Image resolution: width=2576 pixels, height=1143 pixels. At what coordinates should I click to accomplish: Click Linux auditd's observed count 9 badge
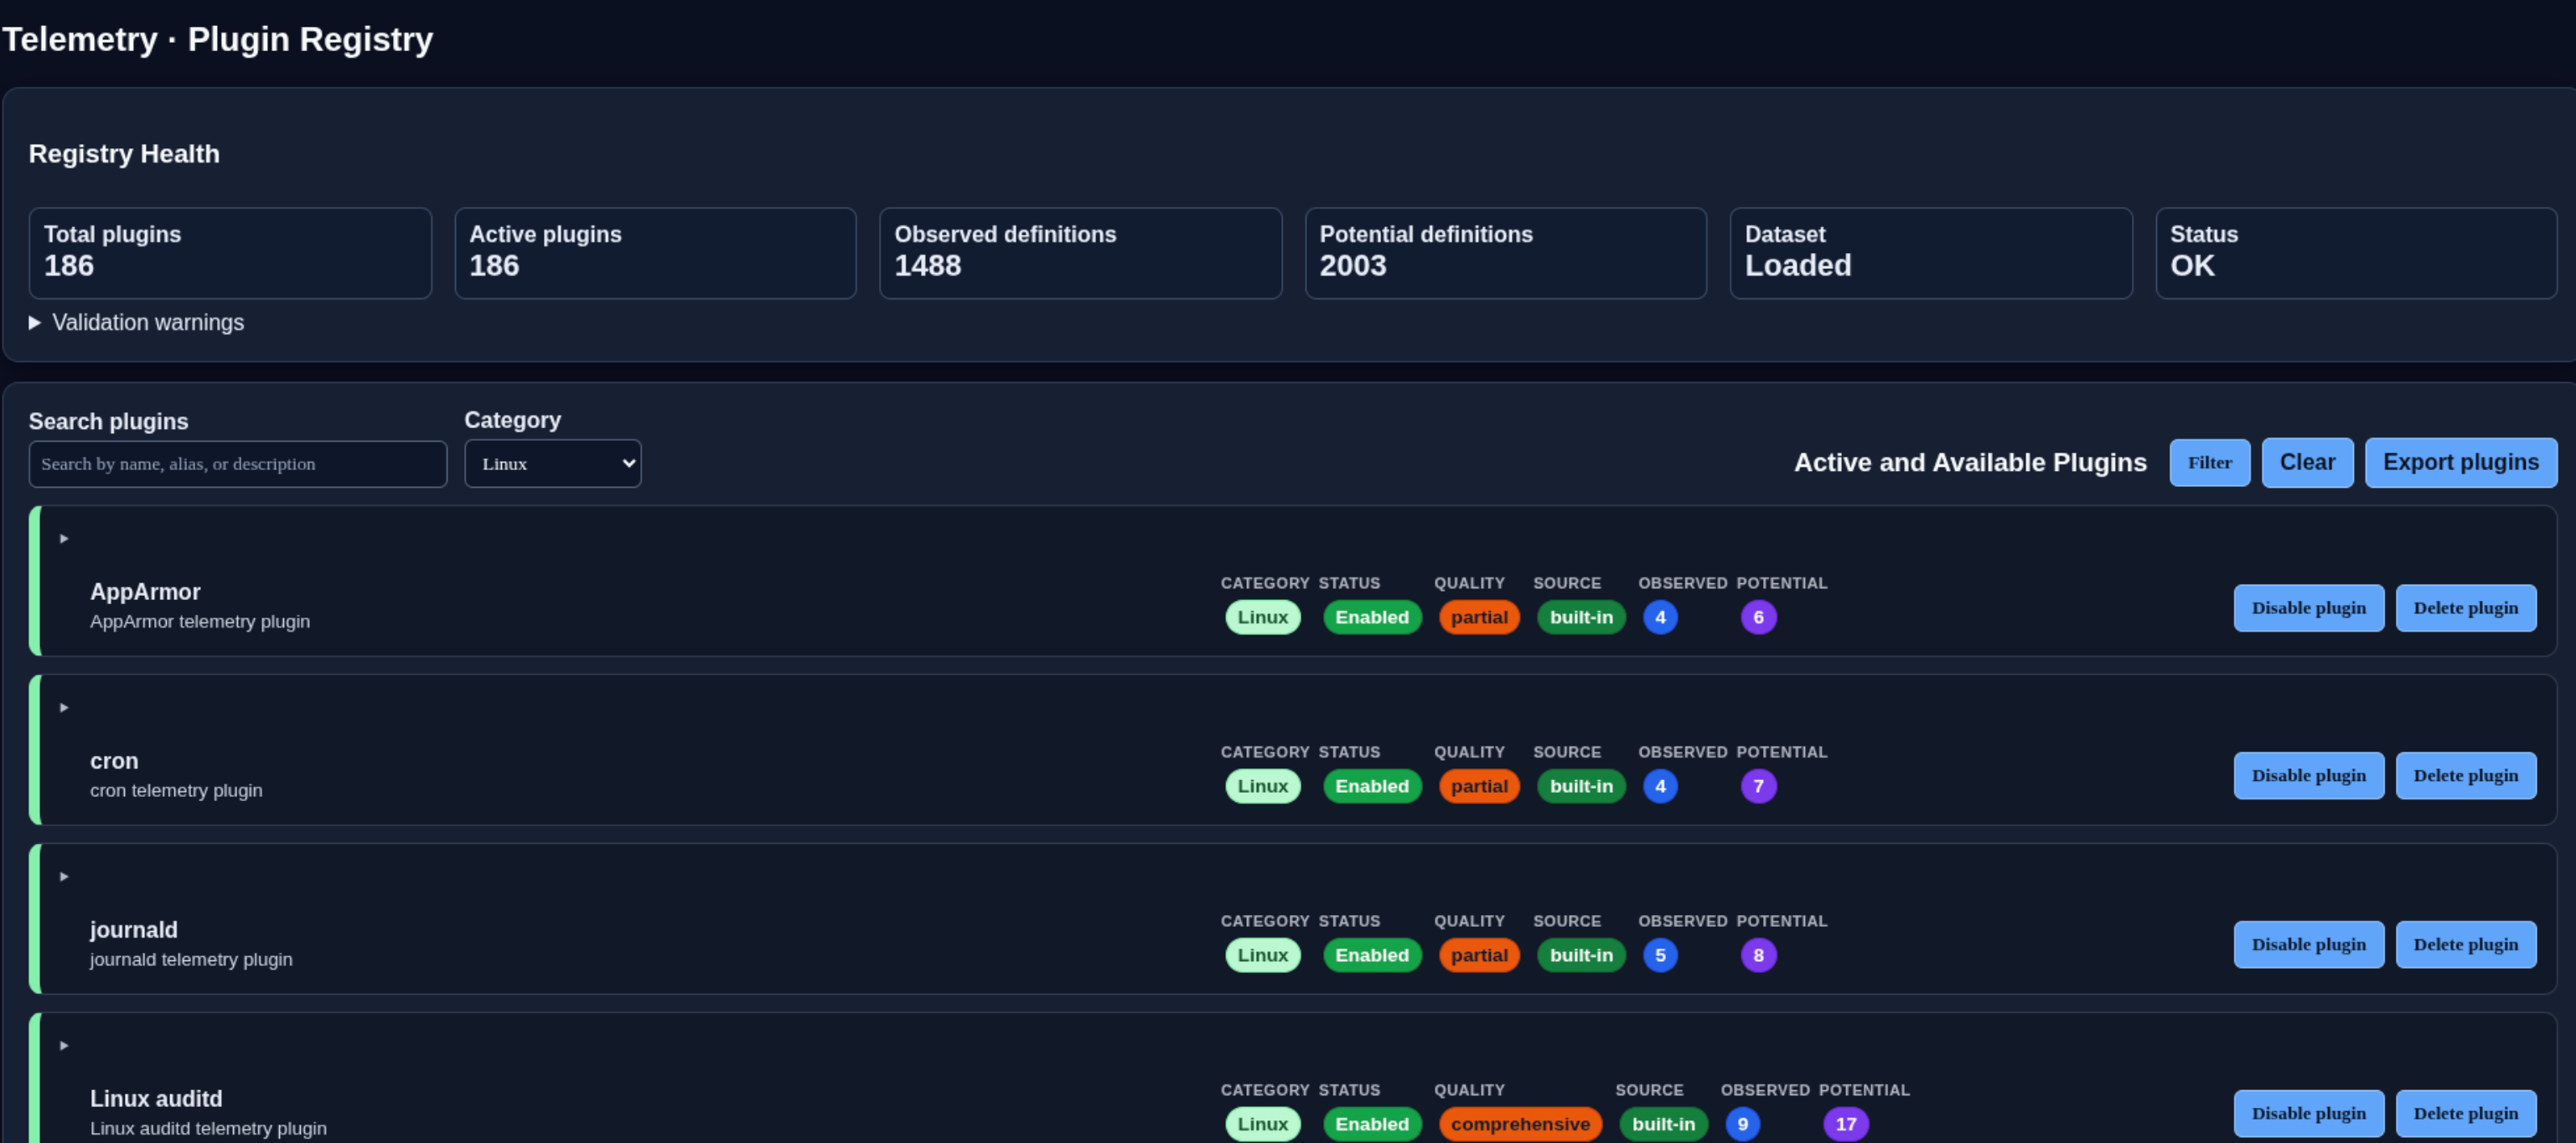click(x=1742, y=1124)
